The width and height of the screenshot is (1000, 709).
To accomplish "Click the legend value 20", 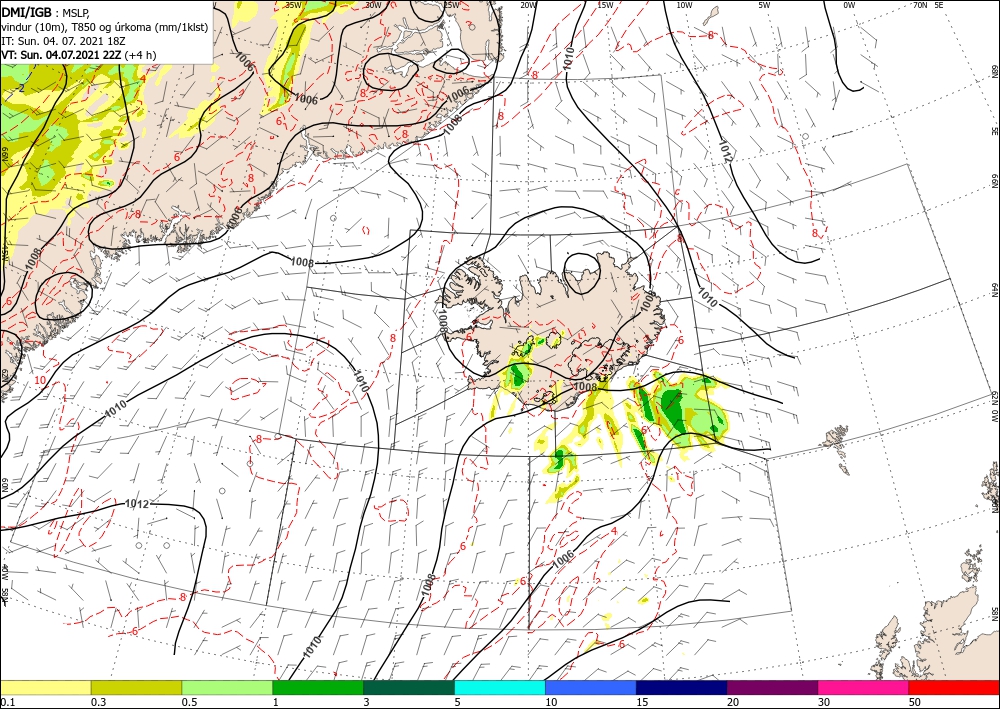I will pyautogui.click(x=733, y=702).
